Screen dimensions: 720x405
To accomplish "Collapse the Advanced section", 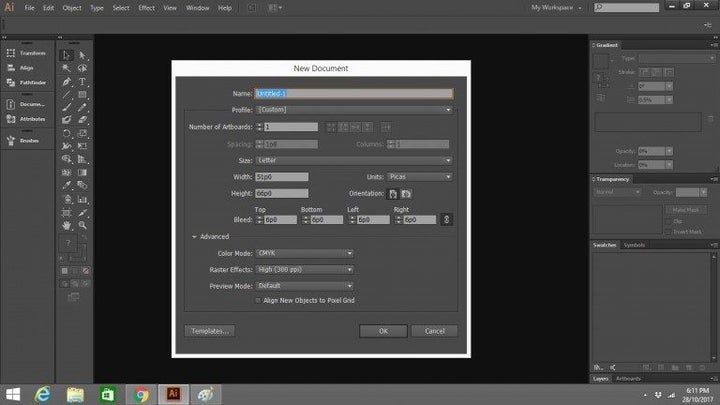I will coord(194,237).
